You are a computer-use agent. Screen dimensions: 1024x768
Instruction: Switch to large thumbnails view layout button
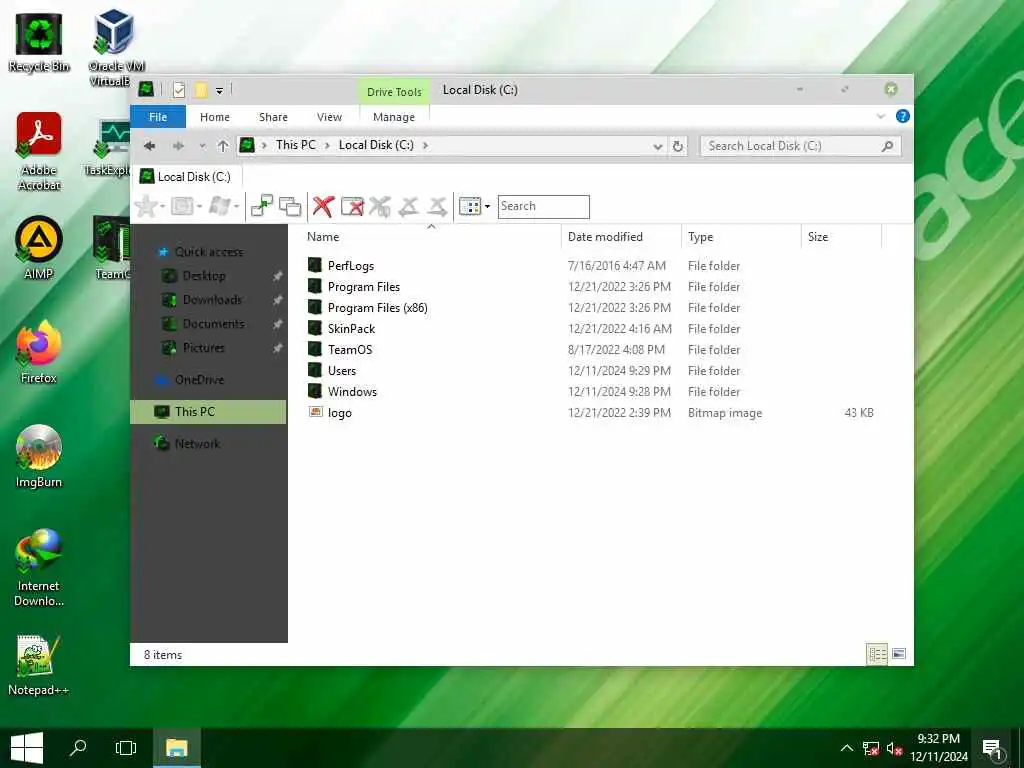pos(899,654)
